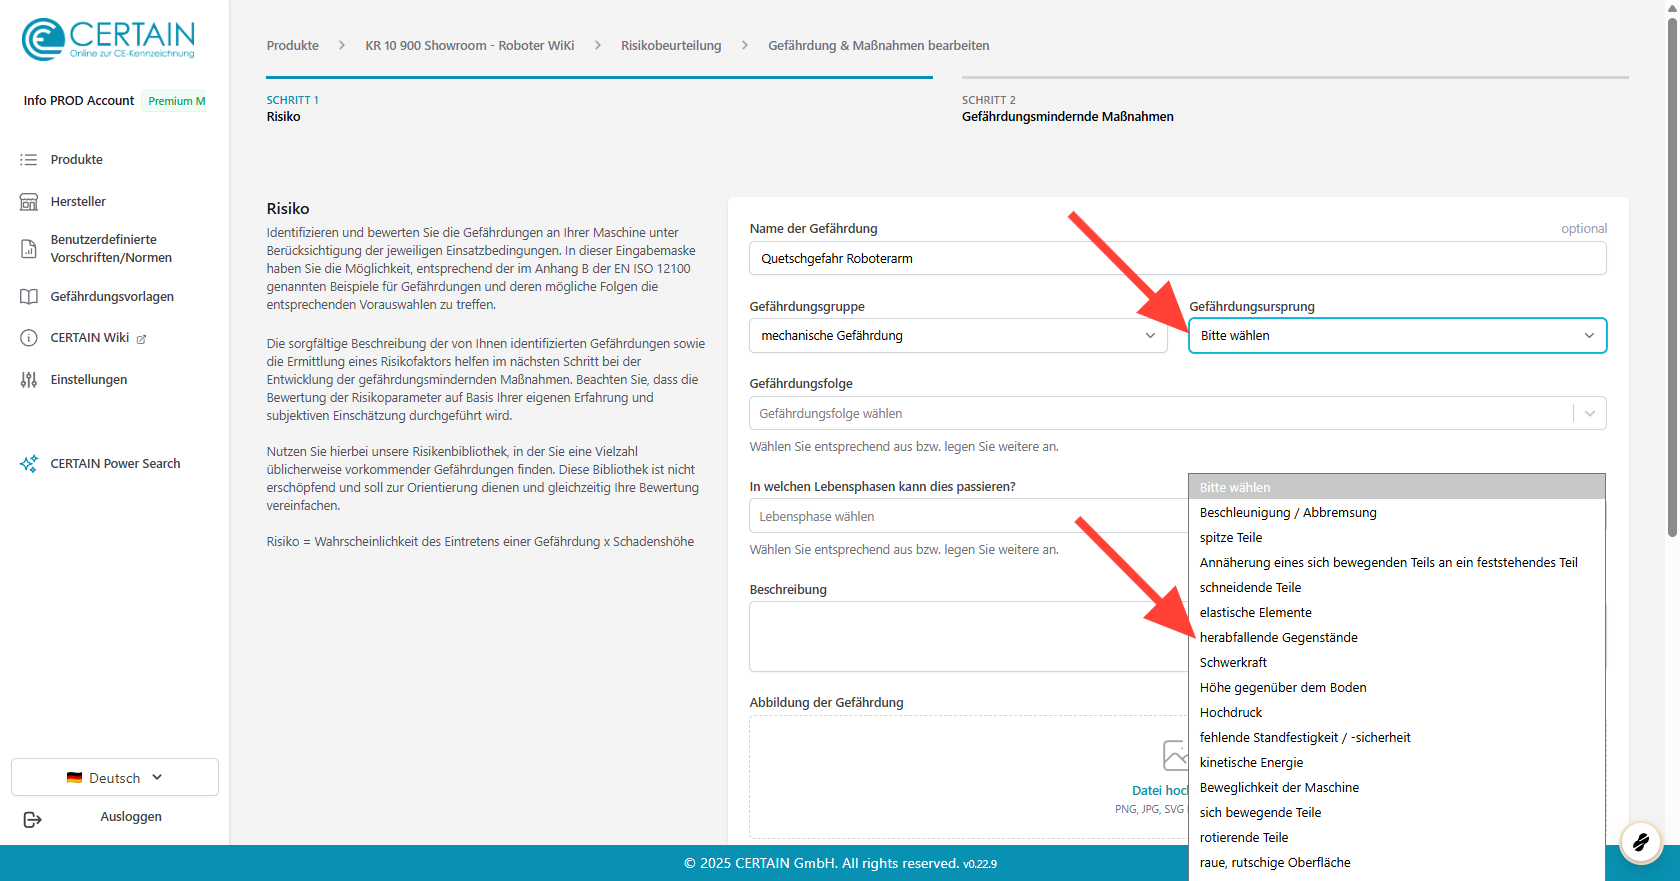The image size is (1680, 881).
Task: Click the Premium M badge
Action: point(175,101)
